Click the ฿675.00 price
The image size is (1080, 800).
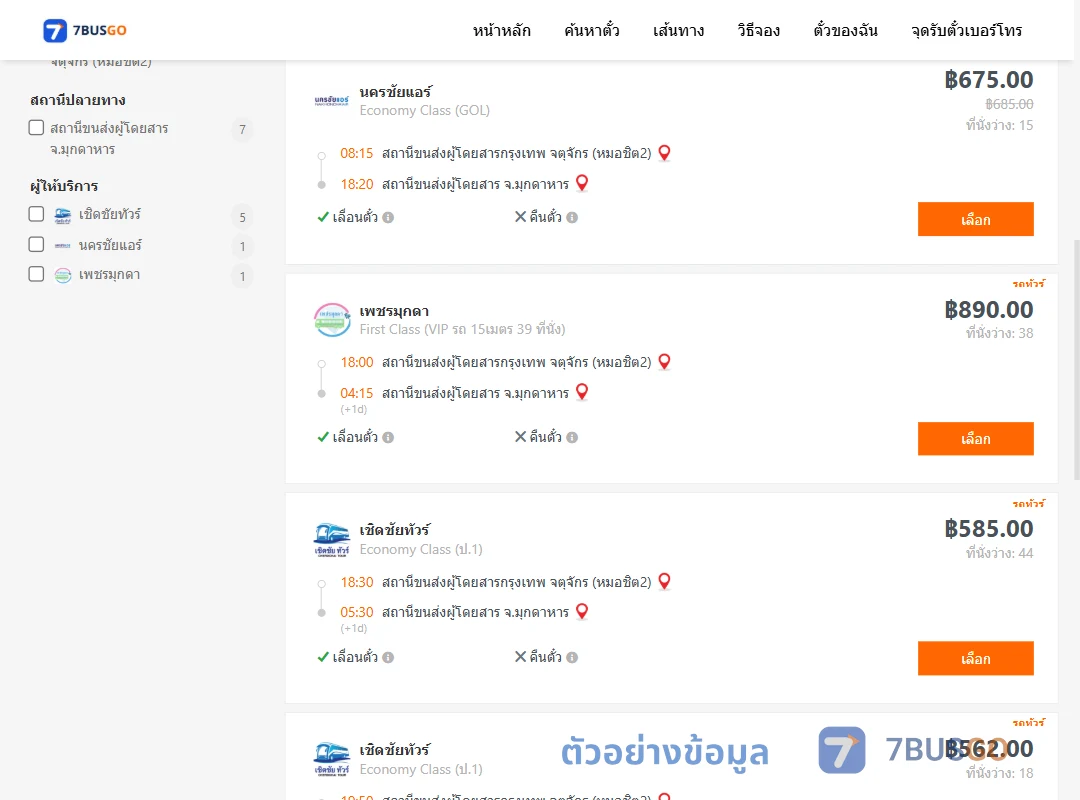tap(988, 80)
